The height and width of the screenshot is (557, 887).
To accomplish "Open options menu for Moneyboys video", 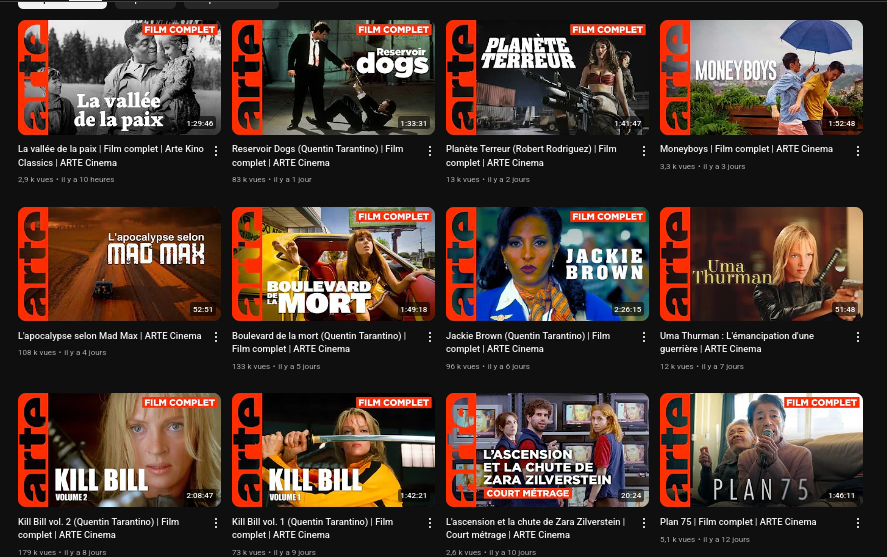I will [x=858, y=151].
